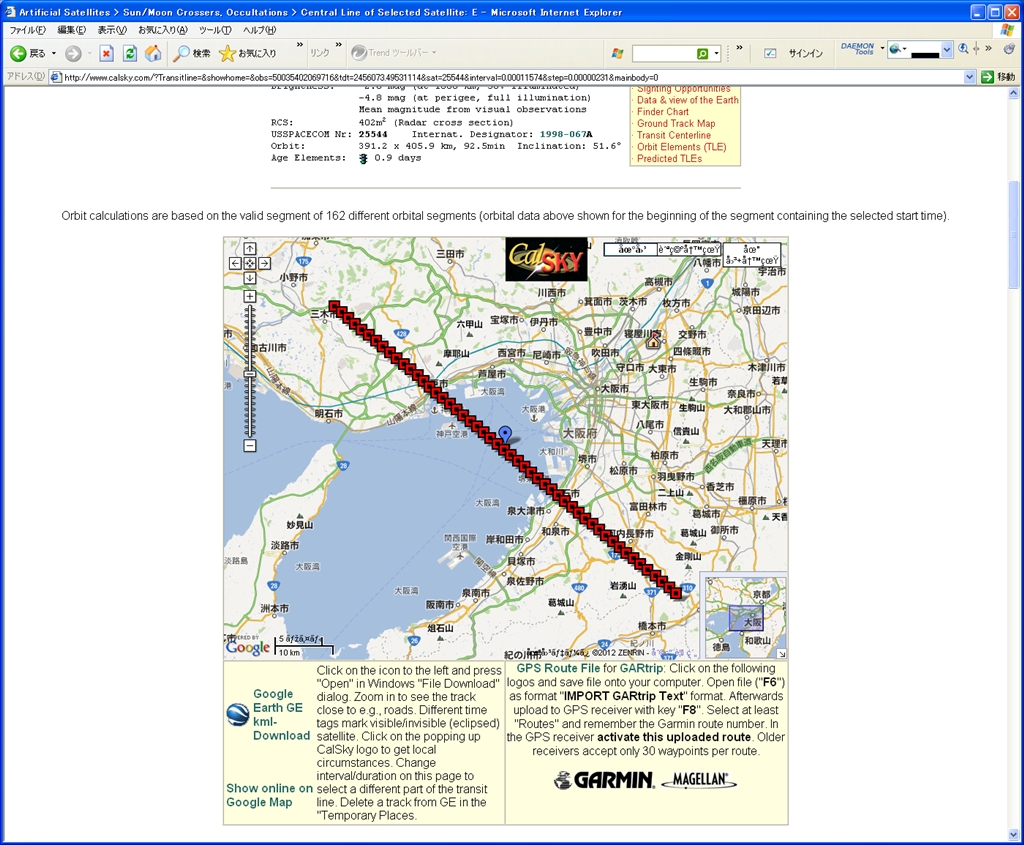The height and width of the screenshot is (845, 1024).
Task: Click the 1998-067A designator link
Action: 566,135
